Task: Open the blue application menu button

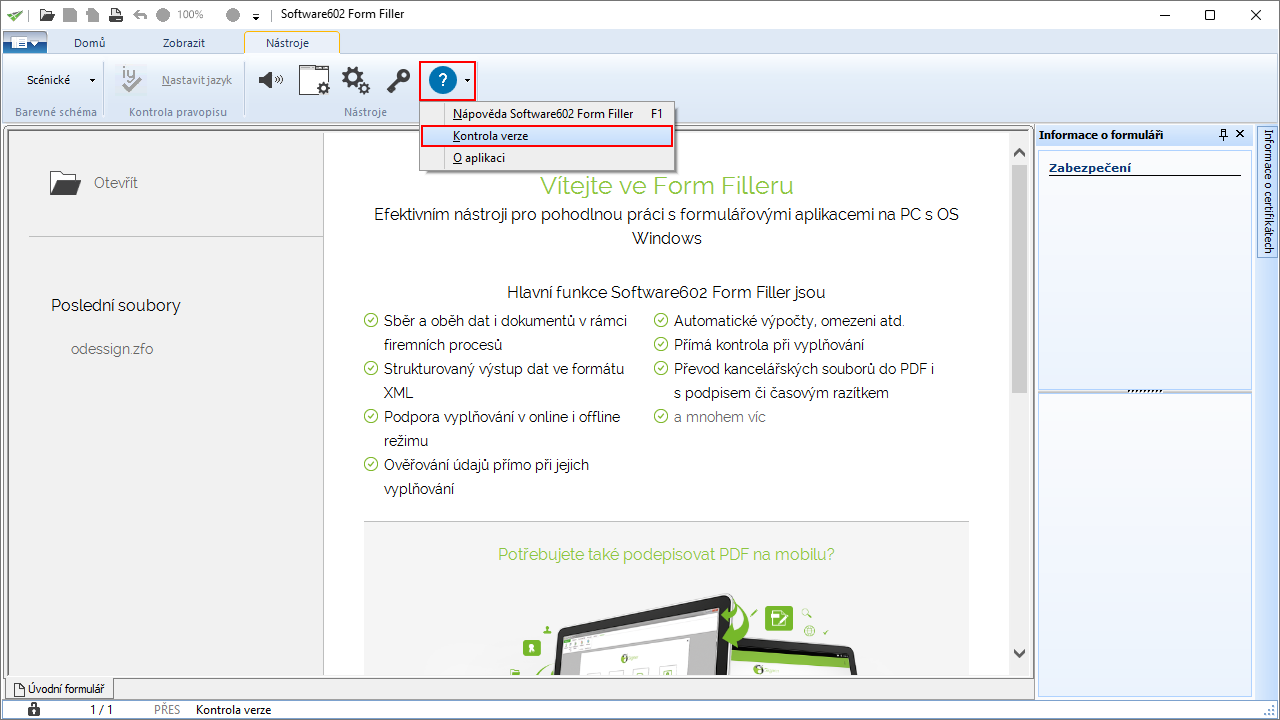Action: 25,43
